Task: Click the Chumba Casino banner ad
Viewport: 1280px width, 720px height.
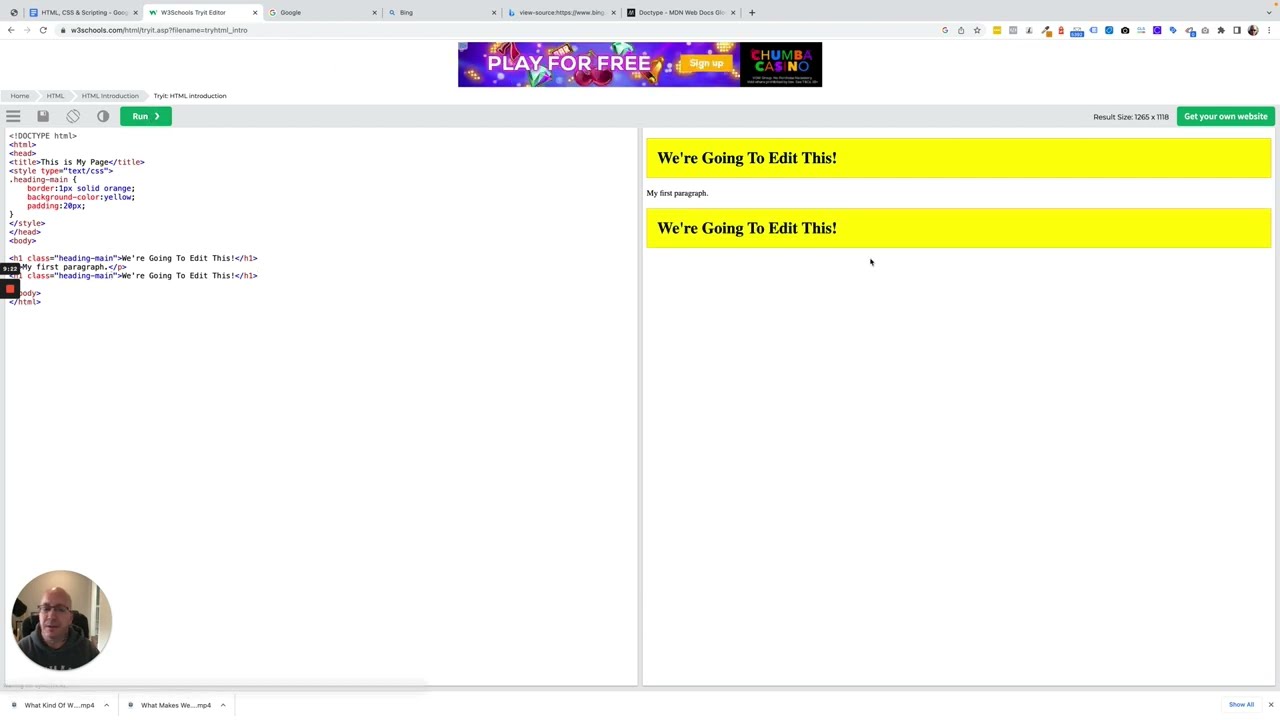Action: tap(640, 64)
